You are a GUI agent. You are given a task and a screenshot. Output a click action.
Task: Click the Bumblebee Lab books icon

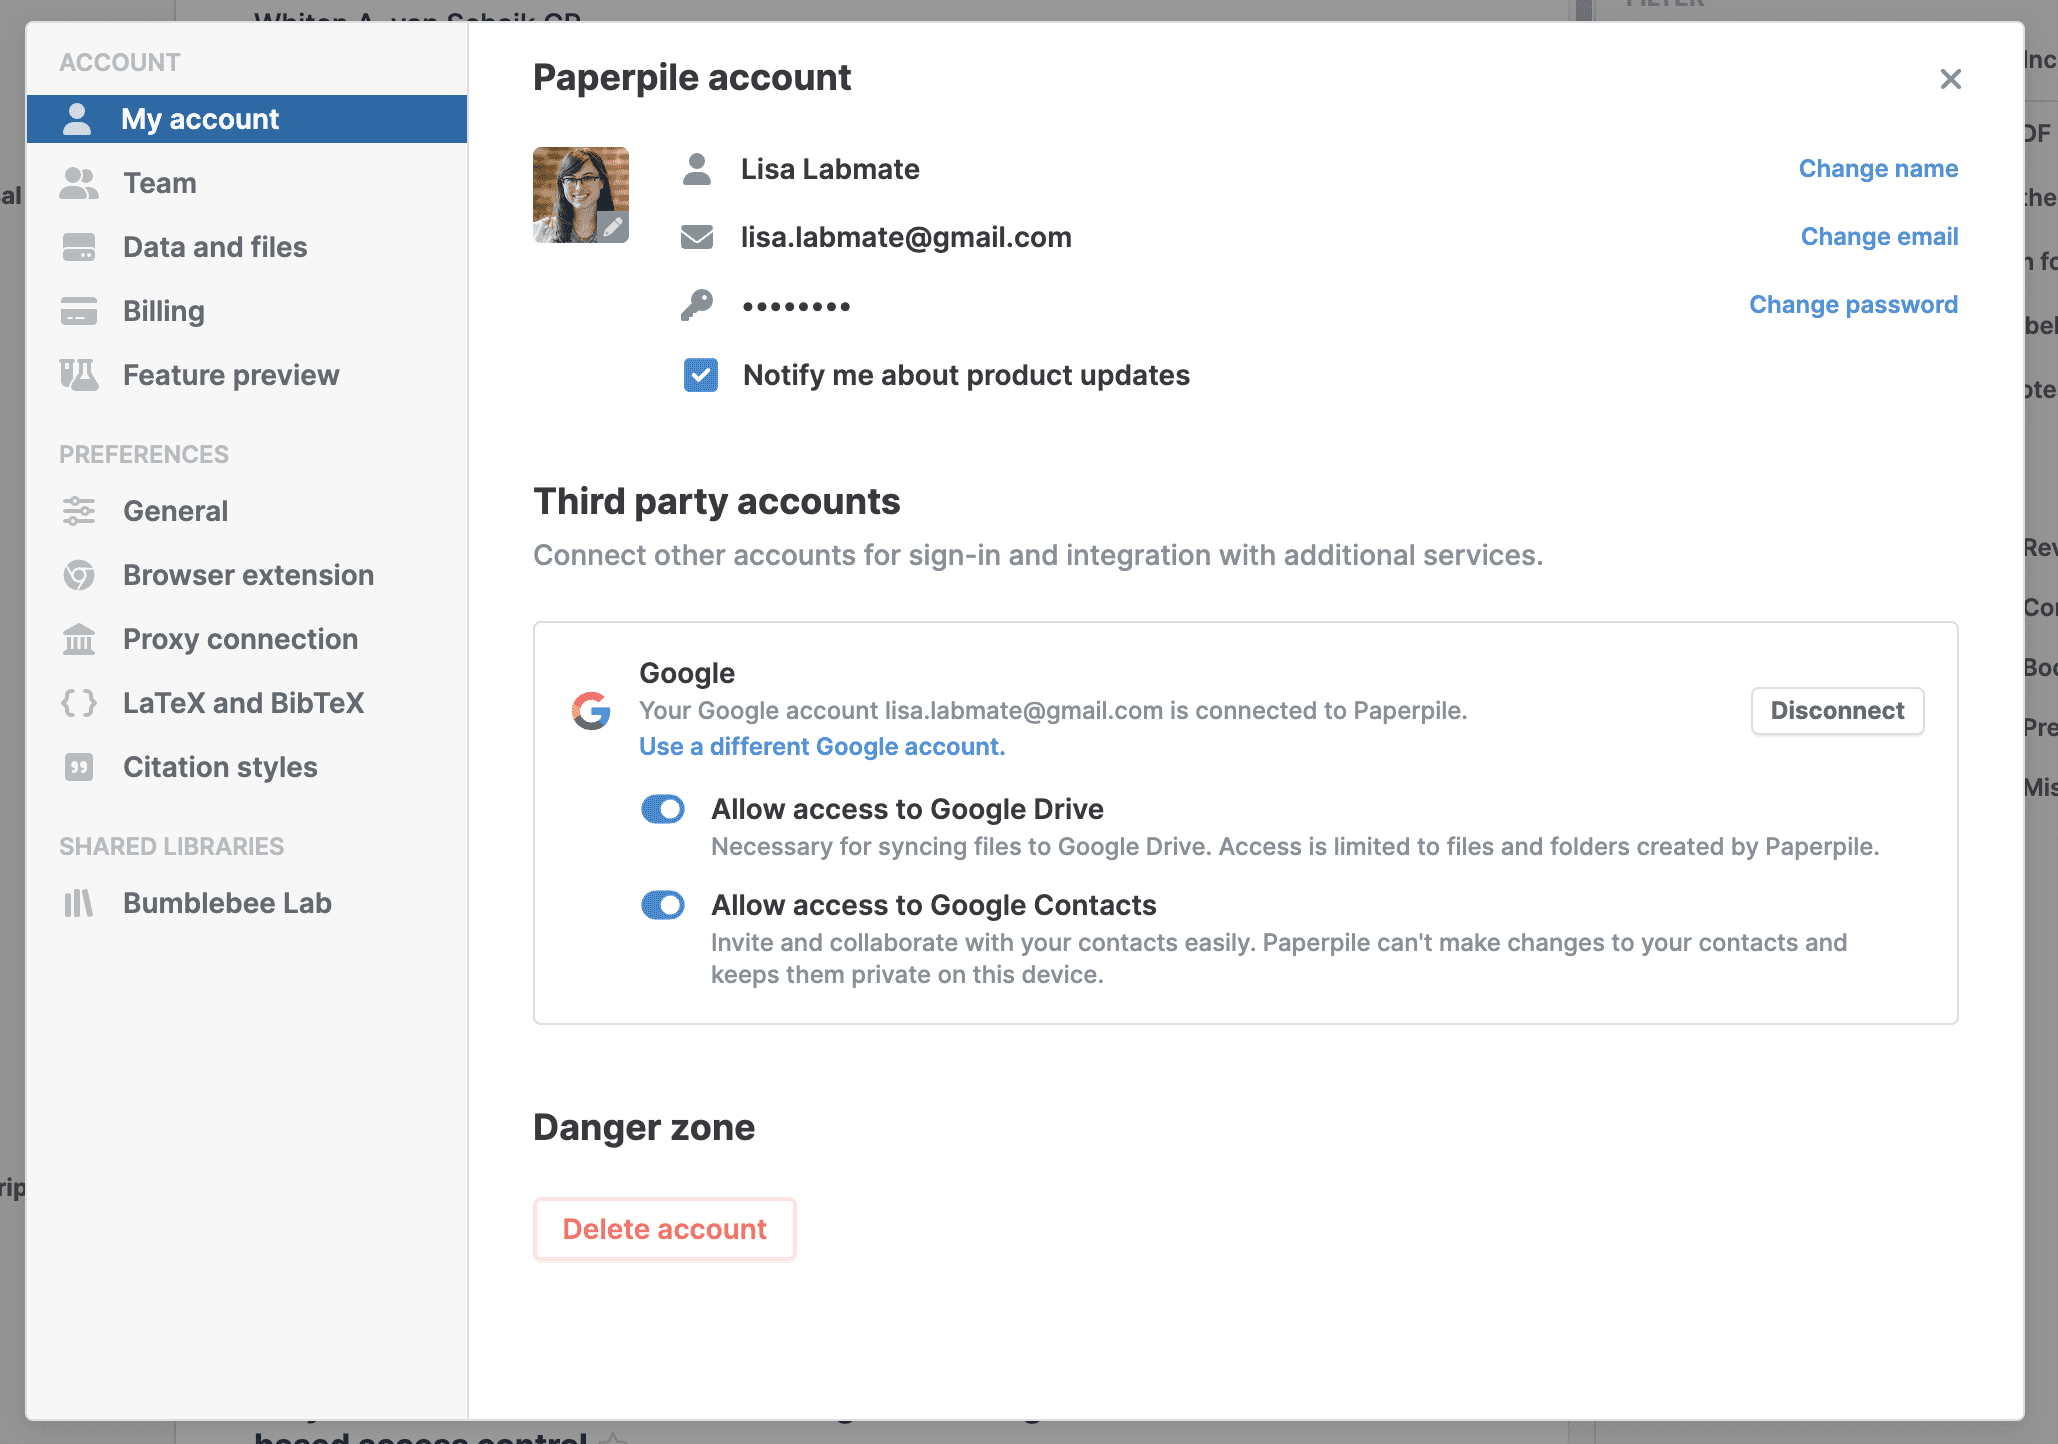click(x=79, y=903)
